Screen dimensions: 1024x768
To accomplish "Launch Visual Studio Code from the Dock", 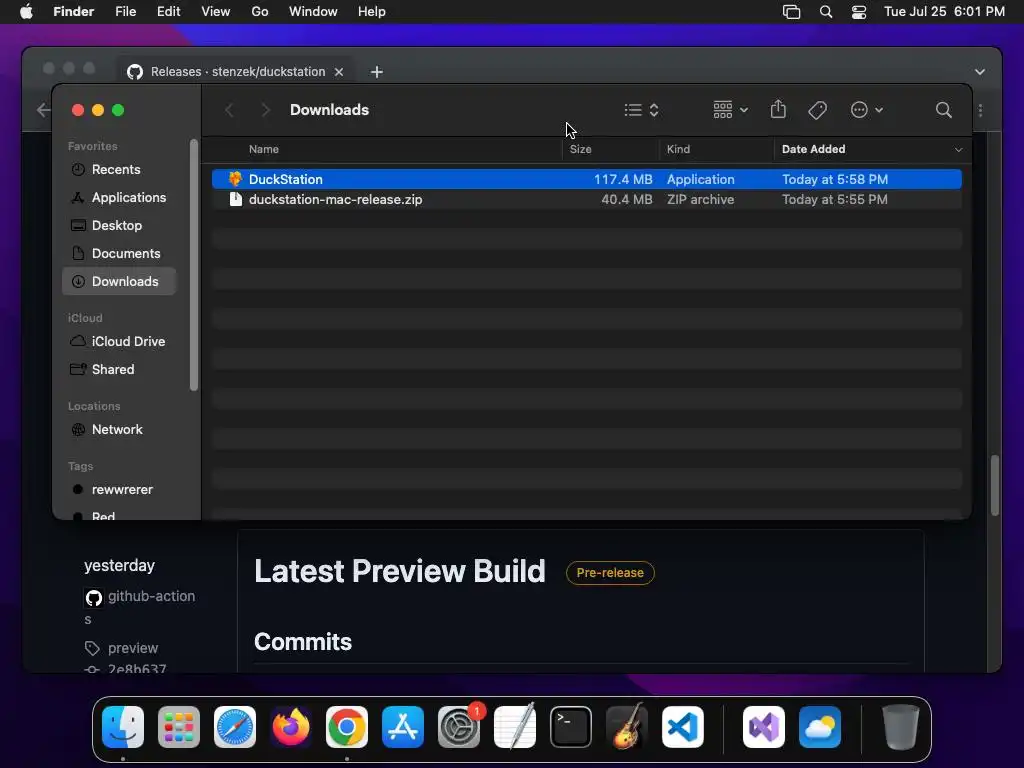I will point(683,727).
